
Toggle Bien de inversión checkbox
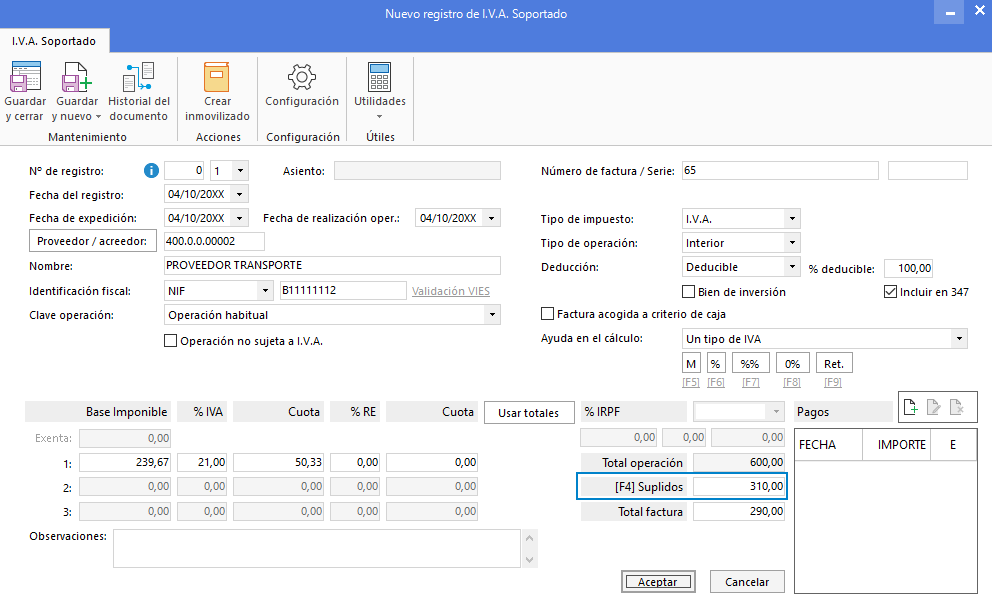click(688, 292)
